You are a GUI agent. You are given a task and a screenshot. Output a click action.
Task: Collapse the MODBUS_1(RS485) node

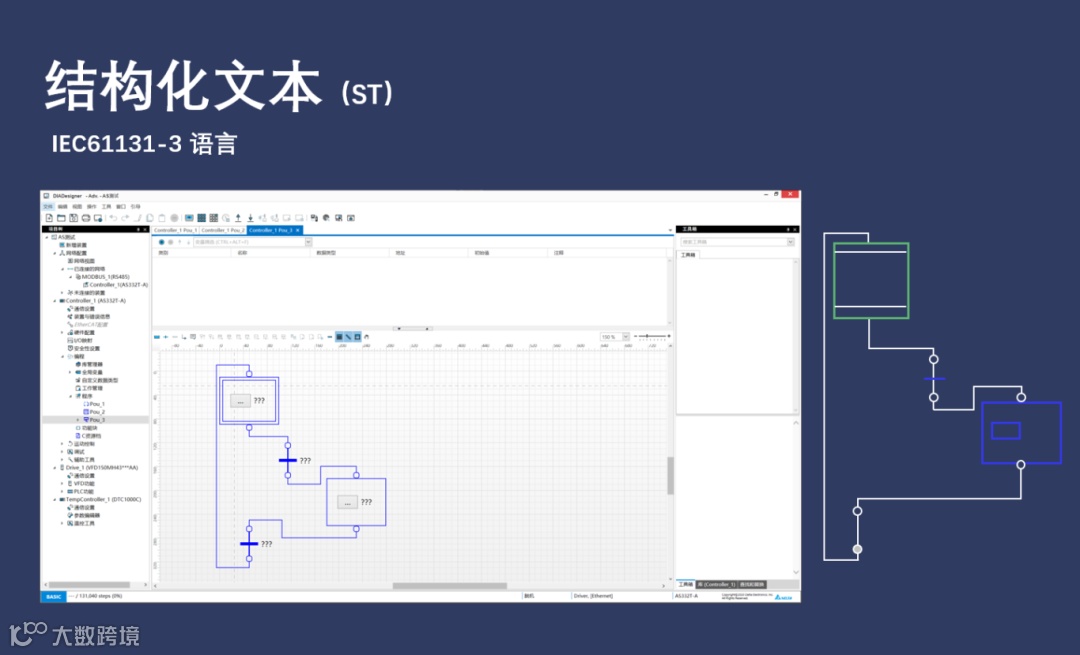(70, 277)
